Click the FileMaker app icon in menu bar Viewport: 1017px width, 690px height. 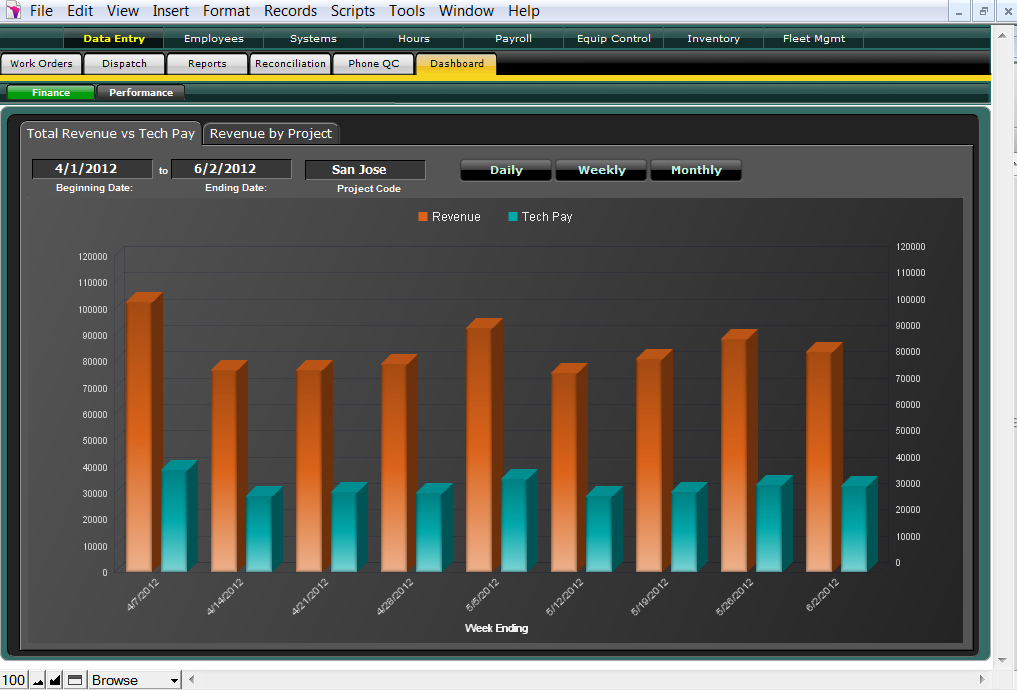click(13, 11)
